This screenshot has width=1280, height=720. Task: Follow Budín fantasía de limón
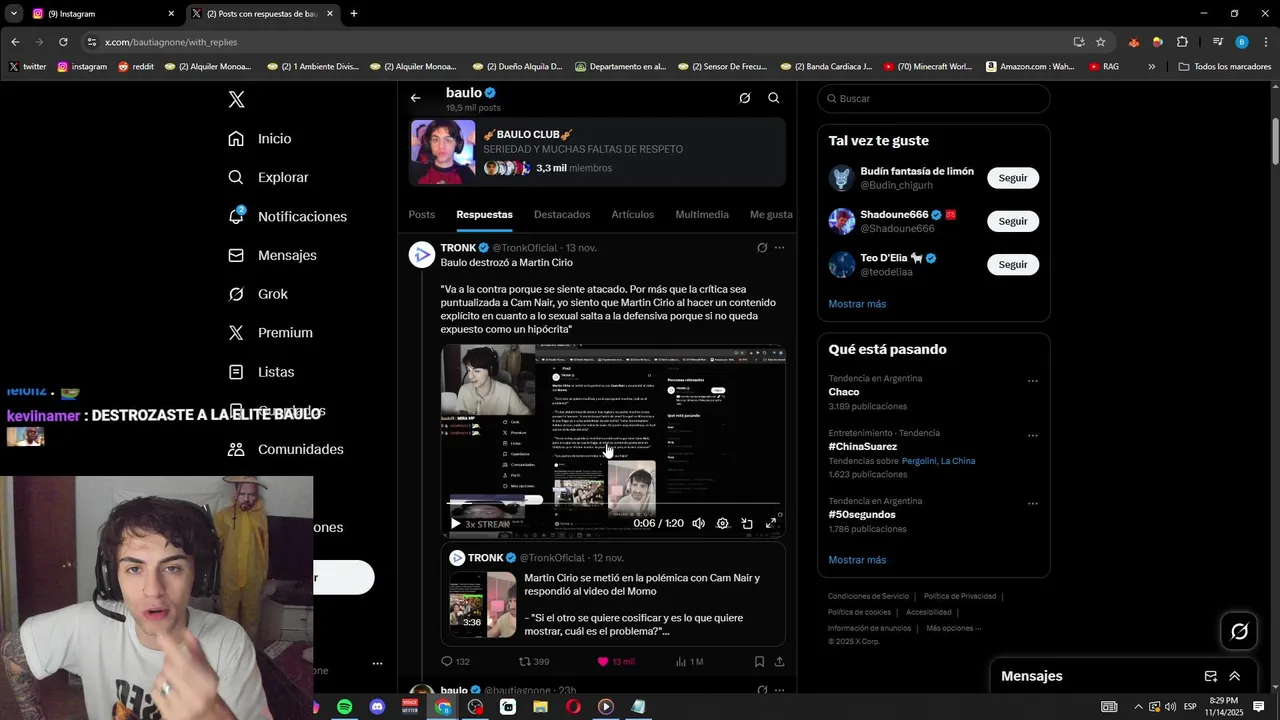tap(1013, 178)
